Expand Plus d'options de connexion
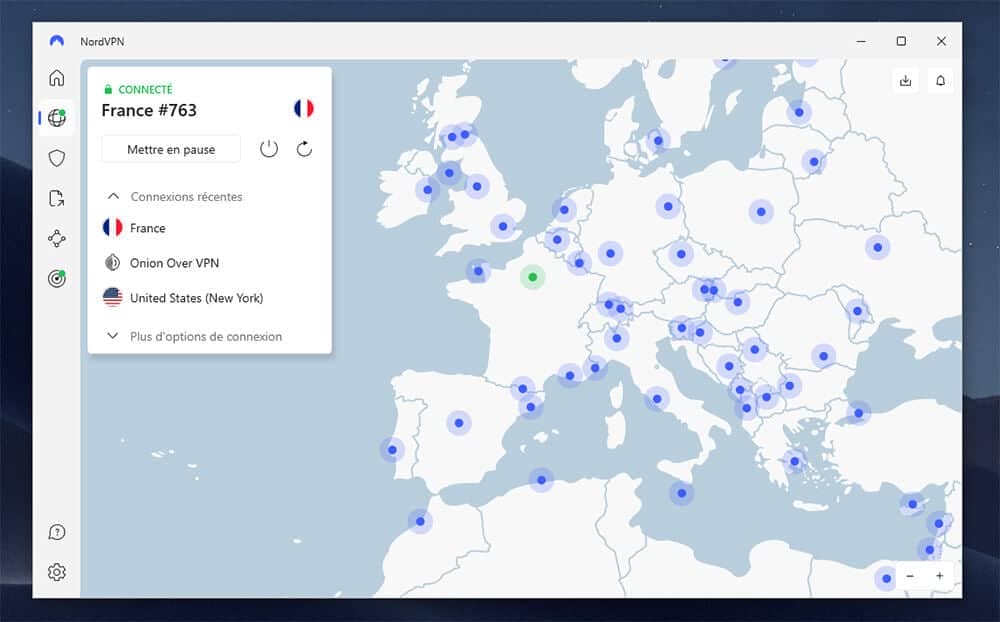Viewport: 1000px width, 622px height. click(x=112, y=336)
